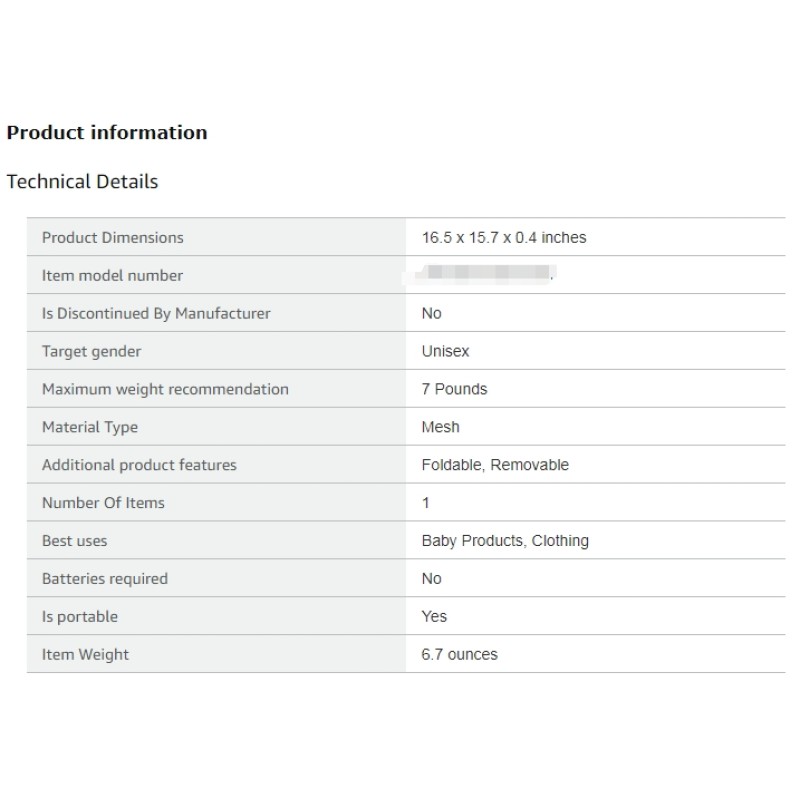Select the Is Discontinued By Manufacturer label
The width and height of the screenshot is (800, 800).
tap(156, 314)
